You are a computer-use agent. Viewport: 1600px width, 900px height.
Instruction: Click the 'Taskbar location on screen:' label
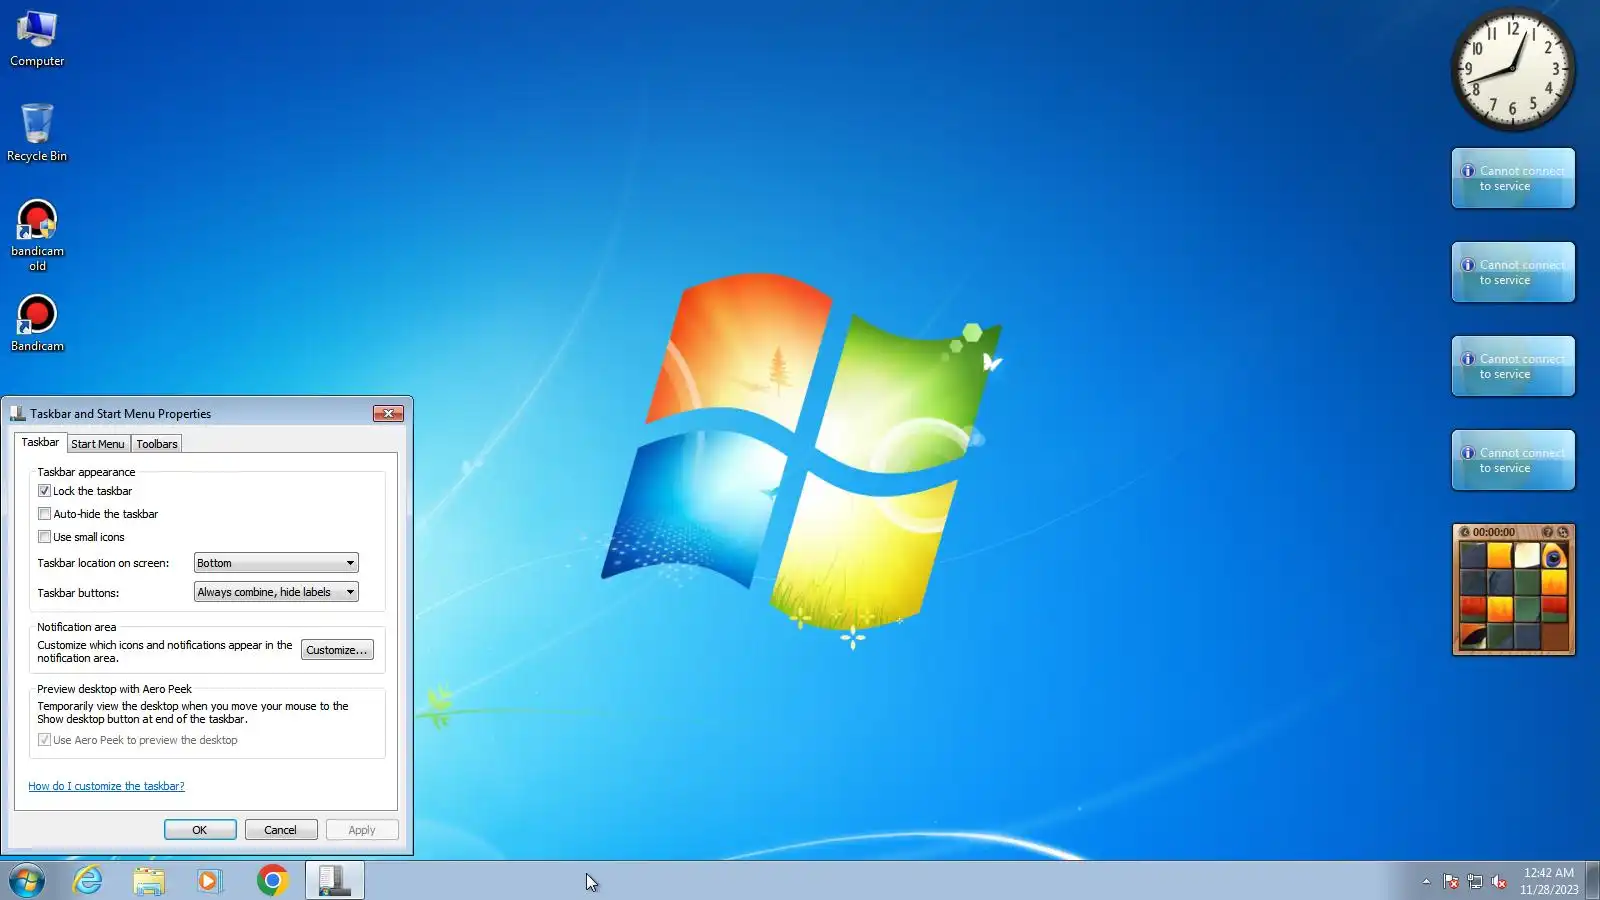coord(103,563)
